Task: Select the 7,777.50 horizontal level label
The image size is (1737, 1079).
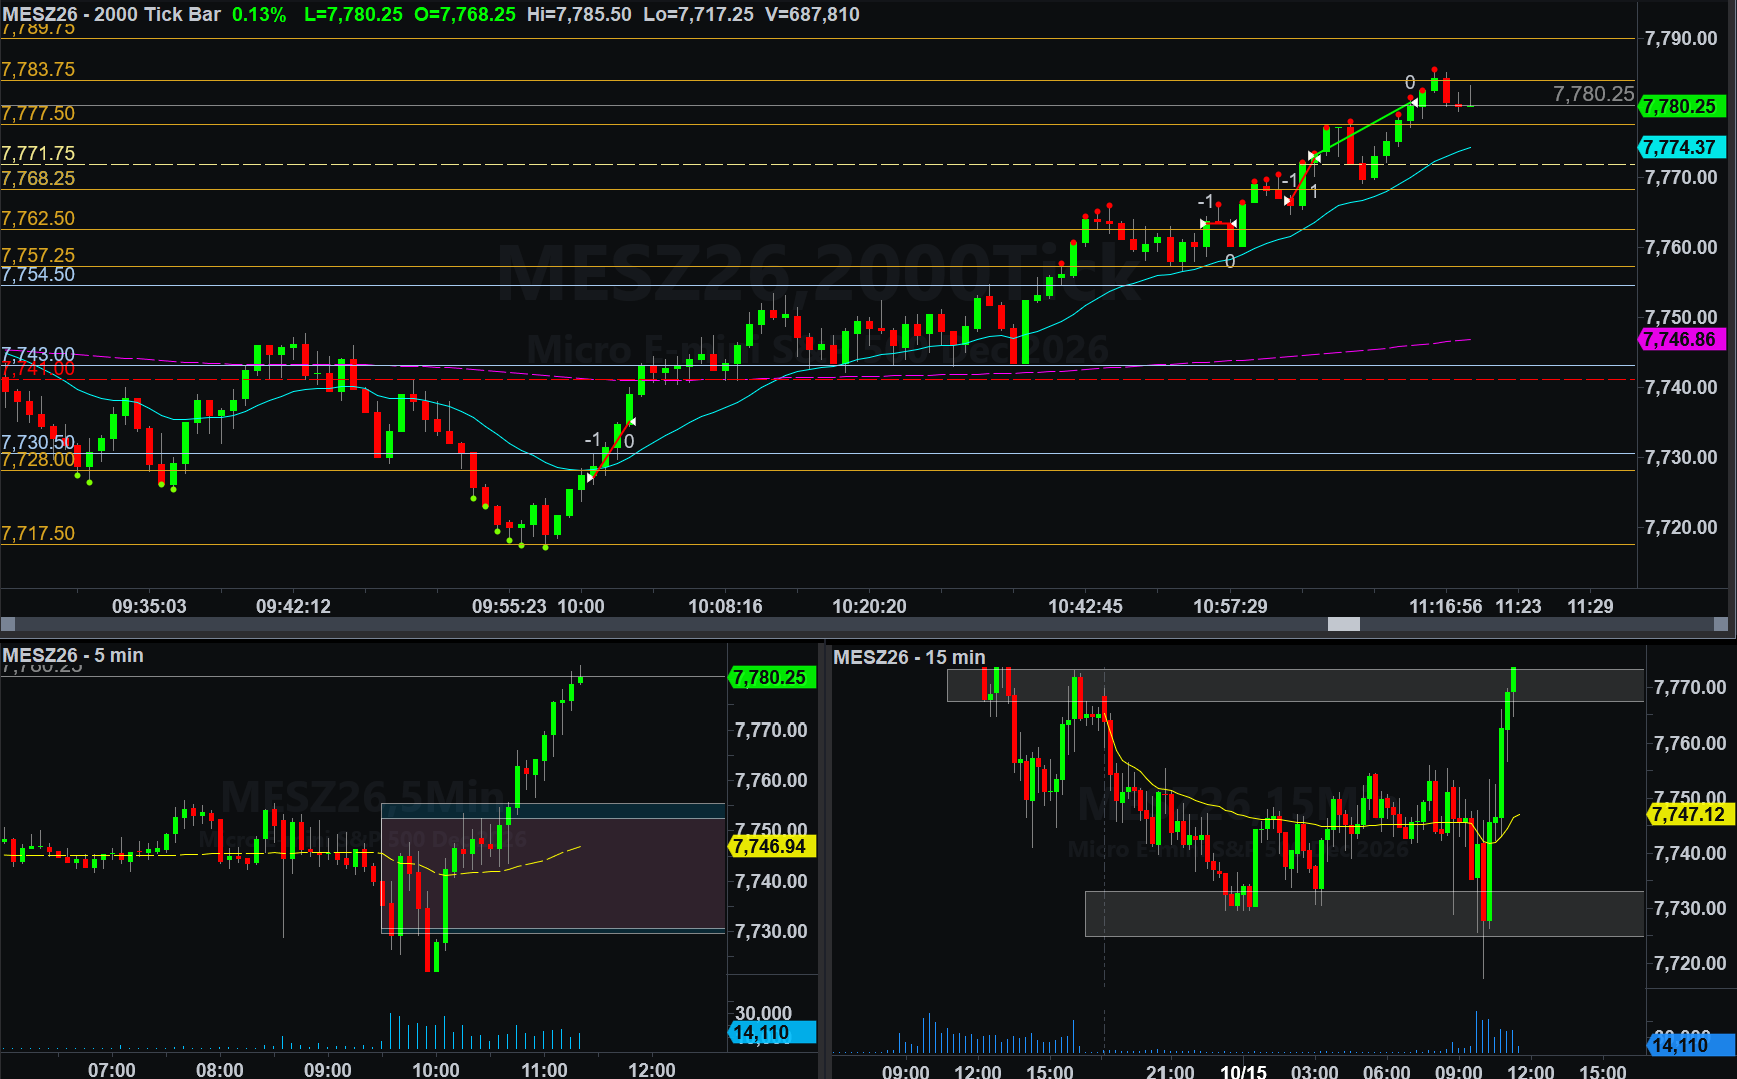Action: tap(38, 113)
